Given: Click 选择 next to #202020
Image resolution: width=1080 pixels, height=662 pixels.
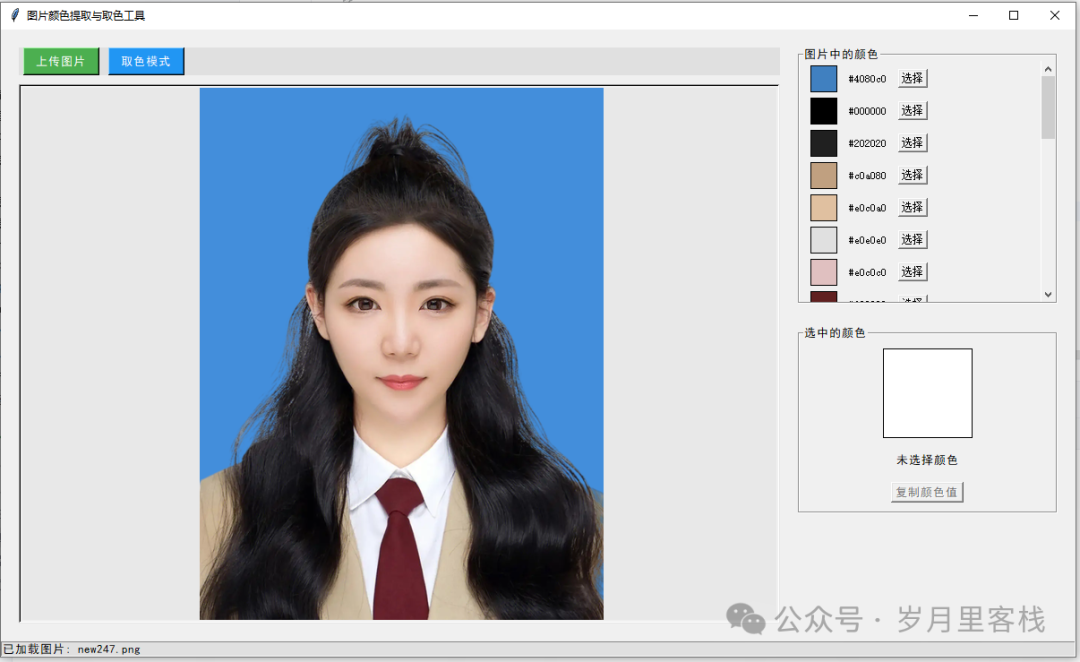Looking at the screenshot, I should pyautogui.click(x=913, y=143).
